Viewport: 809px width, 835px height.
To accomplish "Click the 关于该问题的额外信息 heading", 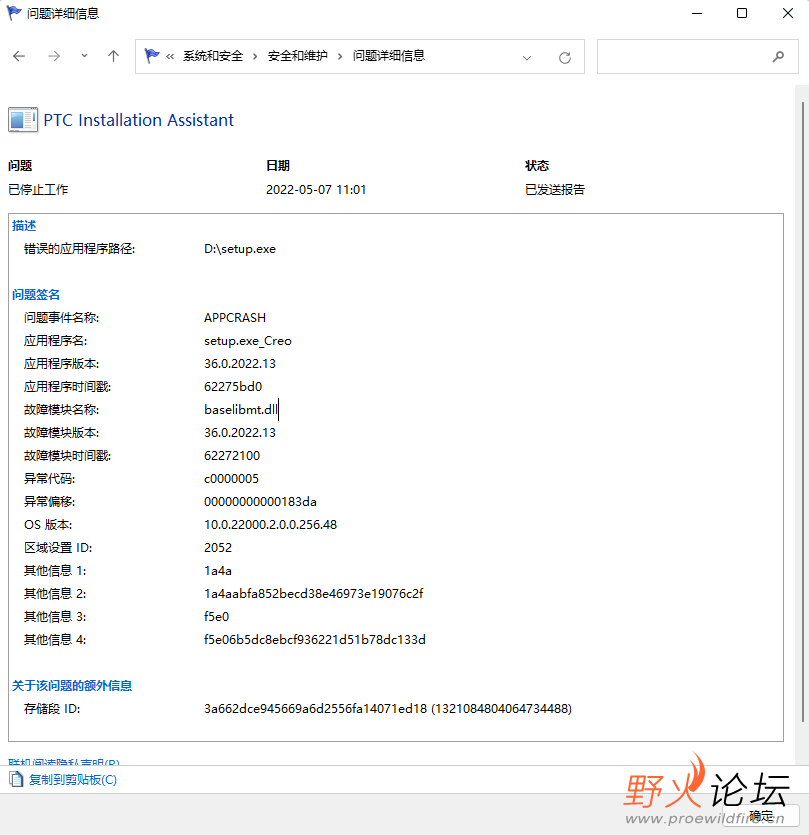I will click(x=72, y=686).
